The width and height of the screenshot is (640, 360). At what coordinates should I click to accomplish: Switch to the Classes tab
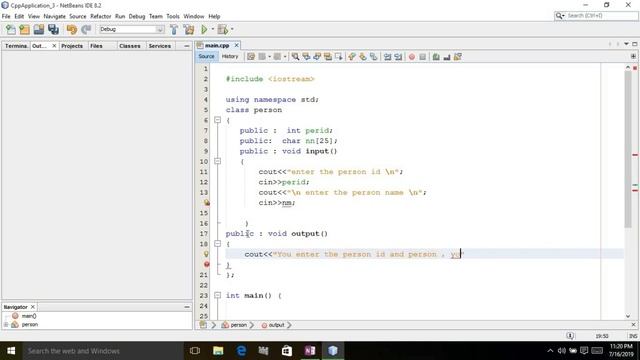130,46
